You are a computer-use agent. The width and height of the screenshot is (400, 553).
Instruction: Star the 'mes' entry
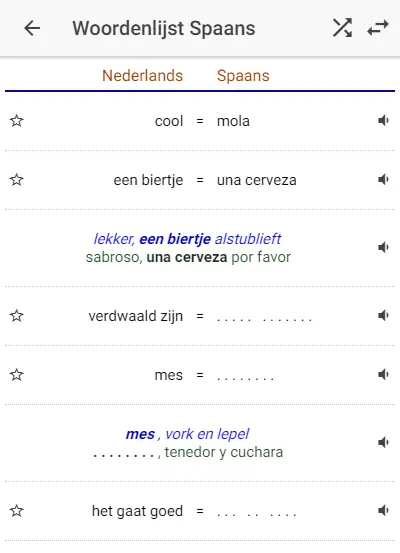[17, 374]
